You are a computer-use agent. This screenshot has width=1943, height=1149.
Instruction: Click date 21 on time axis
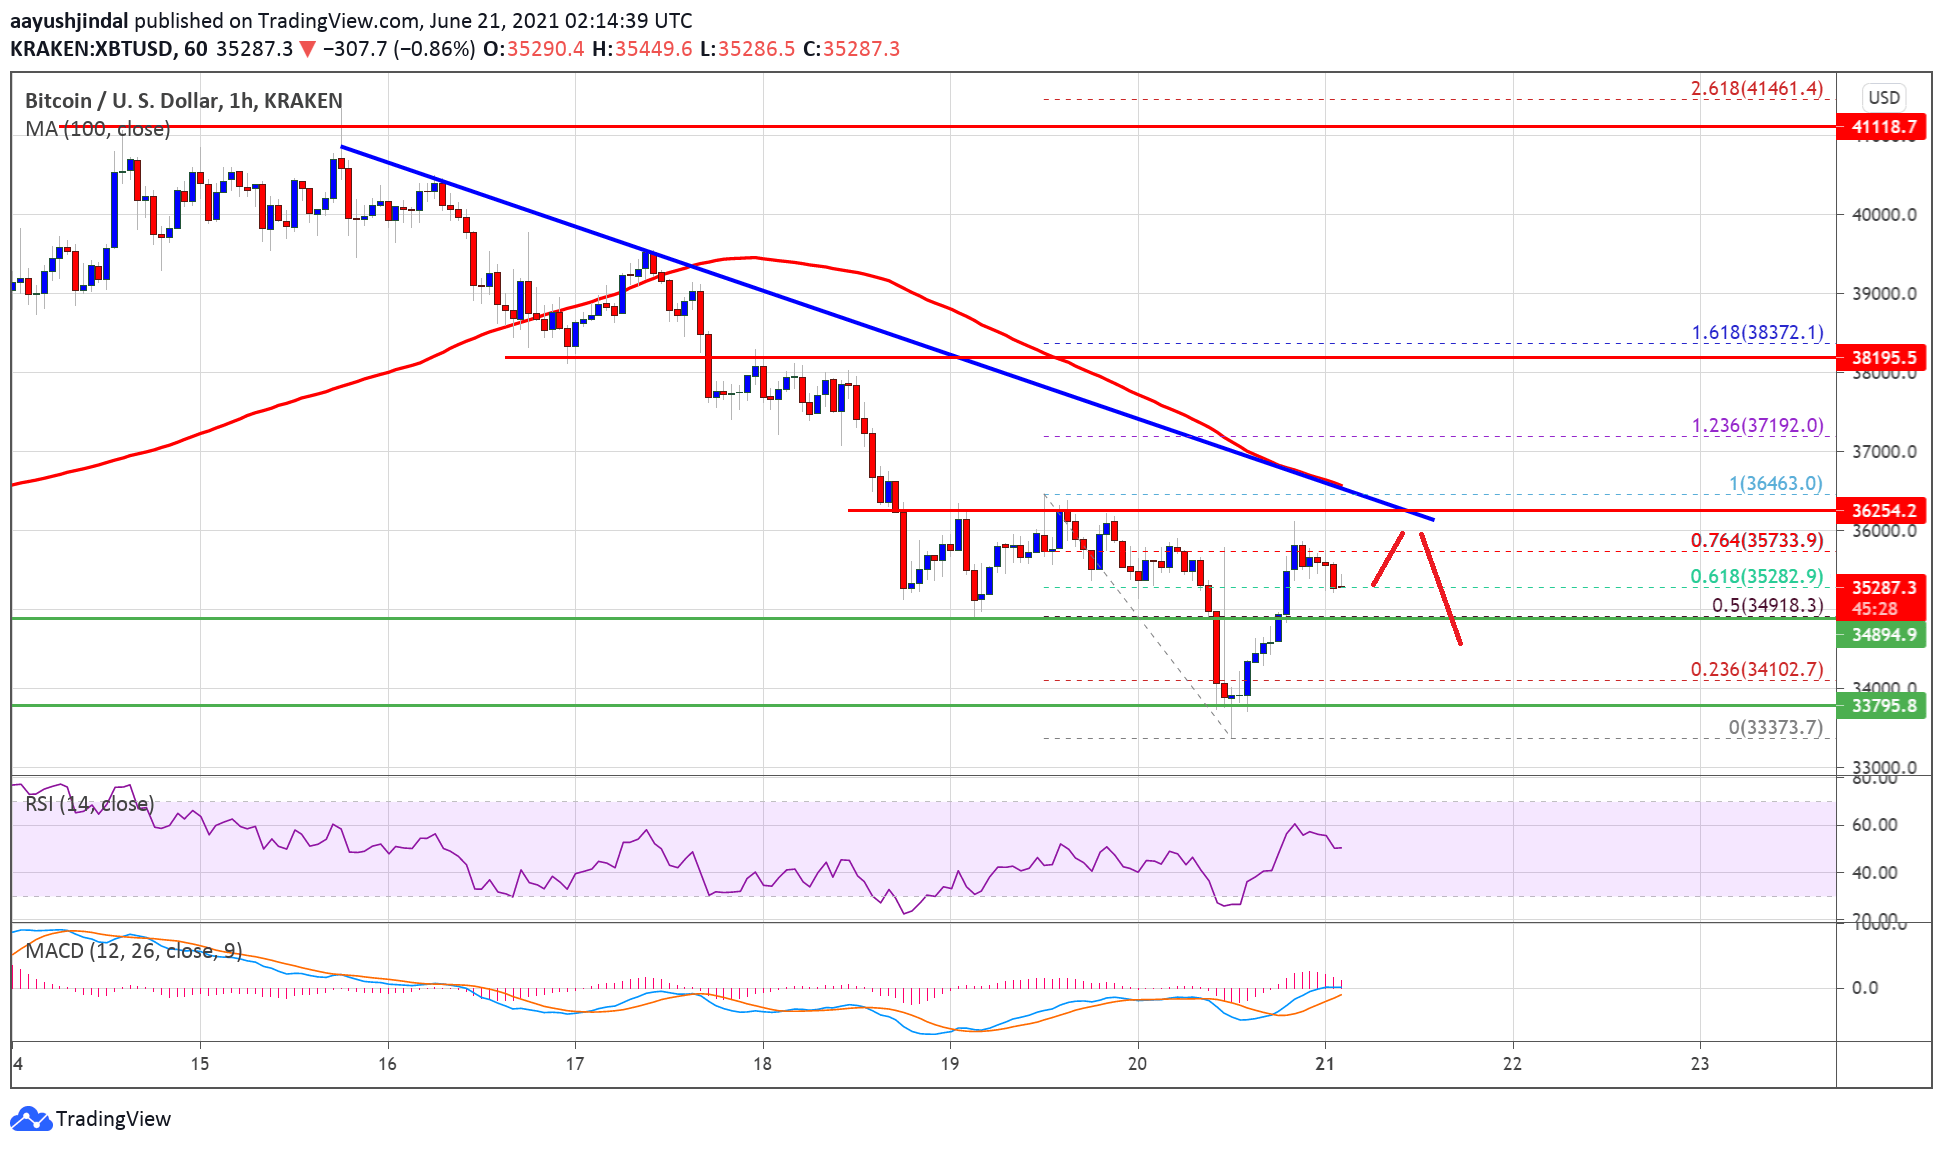(1325, 1063)
